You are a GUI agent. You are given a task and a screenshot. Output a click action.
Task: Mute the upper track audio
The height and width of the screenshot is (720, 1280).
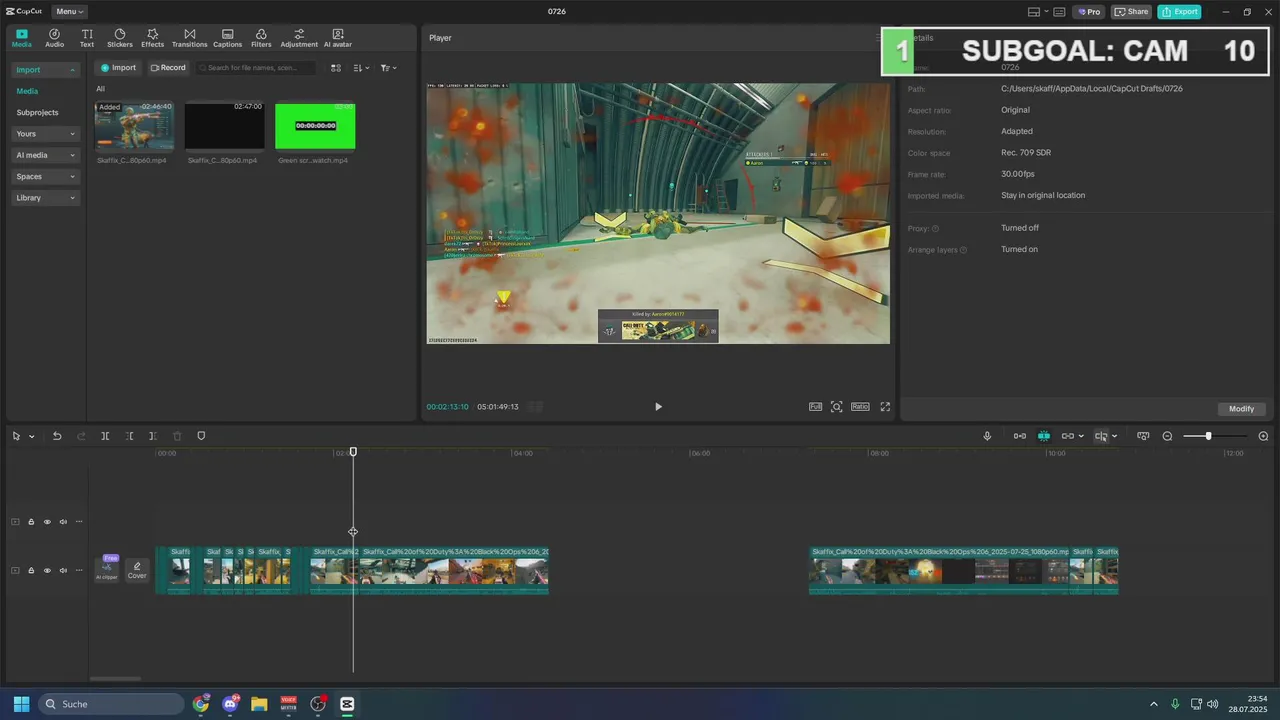(x=63, y=522)
